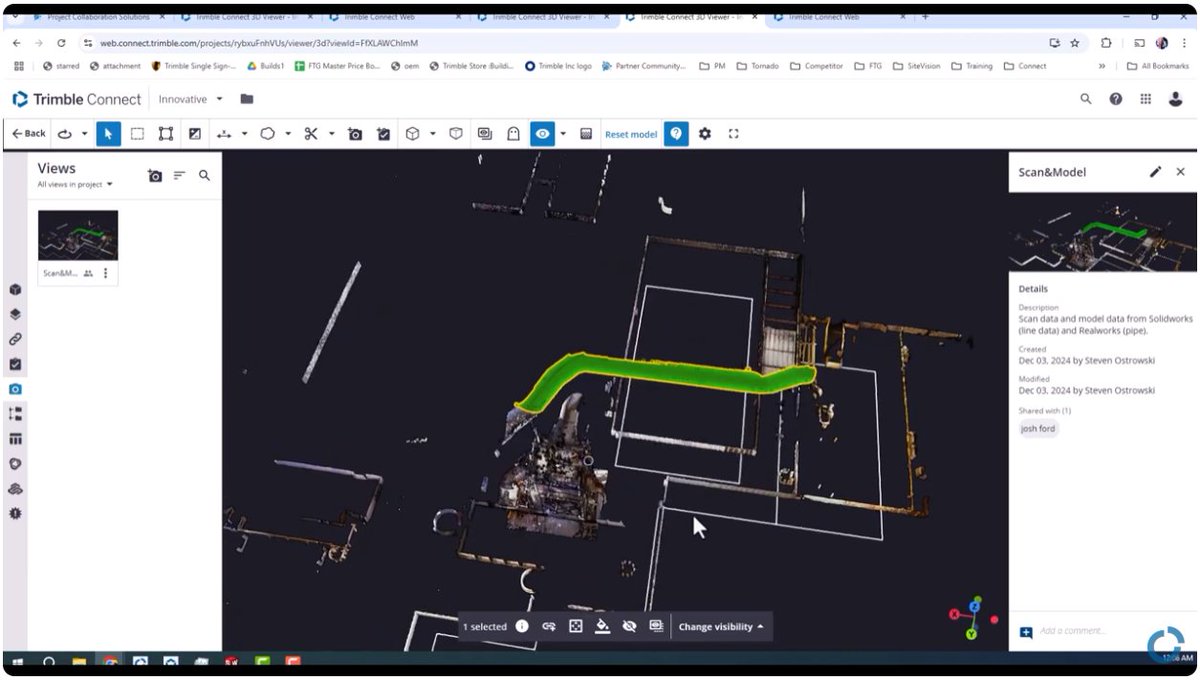
Task: Click the josh ford shared user chip
Action: click(1038, 428)
